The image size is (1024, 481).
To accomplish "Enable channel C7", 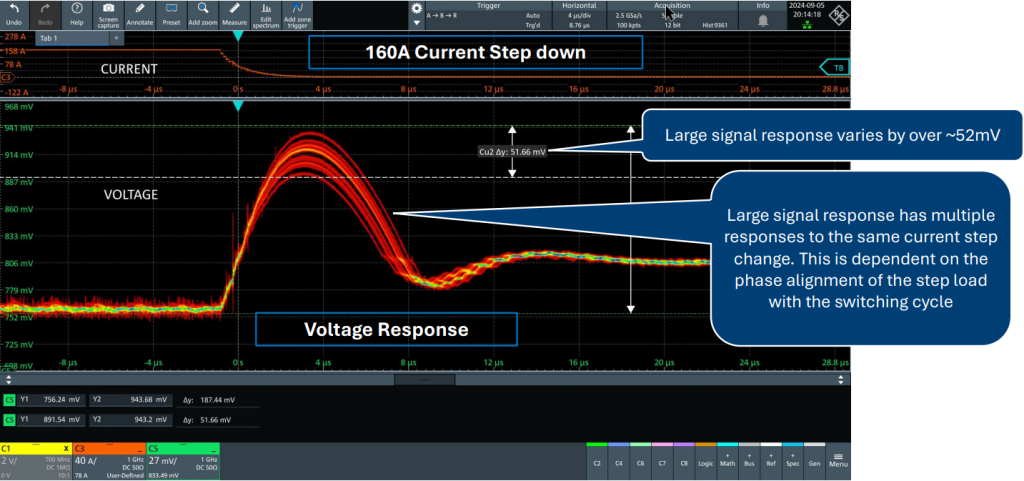I will 662,461.
